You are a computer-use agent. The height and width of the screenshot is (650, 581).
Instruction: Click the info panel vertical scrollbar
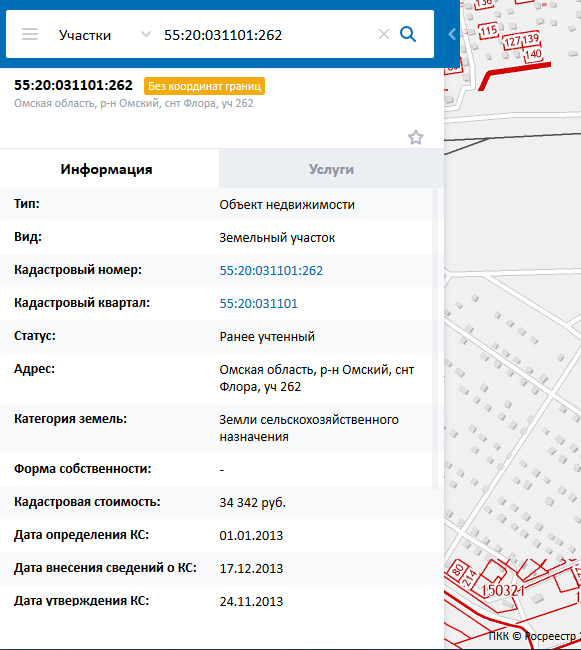[x=435, y=339]
